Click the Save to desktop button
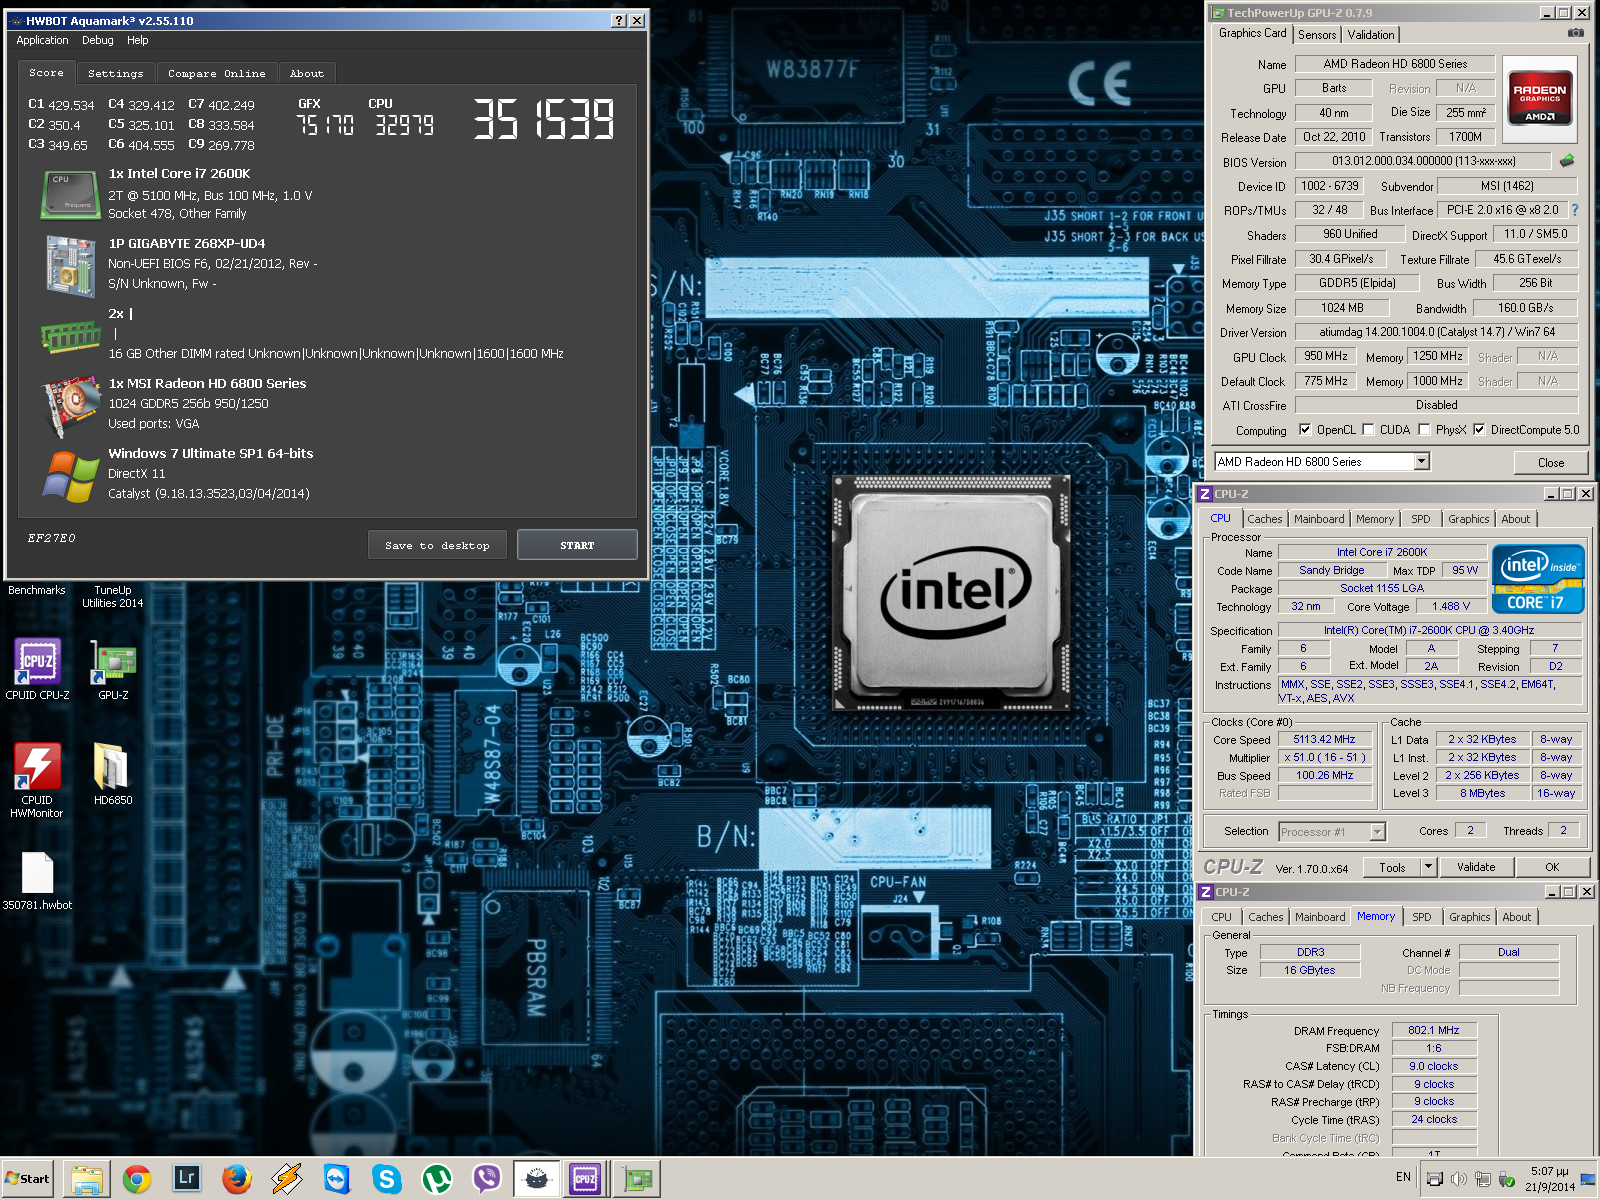The width and height of the screenshot is (1600, 1200). click(x=437, y=545)
